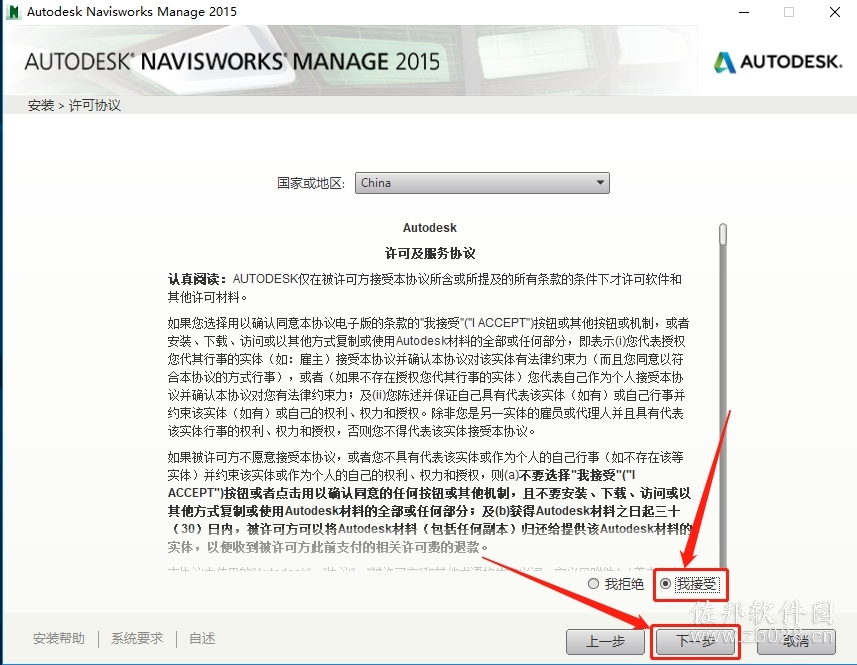857x665 pixels.
Task: Open the 国家或地区 country dropdown showing China
Action: pos(482,183)
